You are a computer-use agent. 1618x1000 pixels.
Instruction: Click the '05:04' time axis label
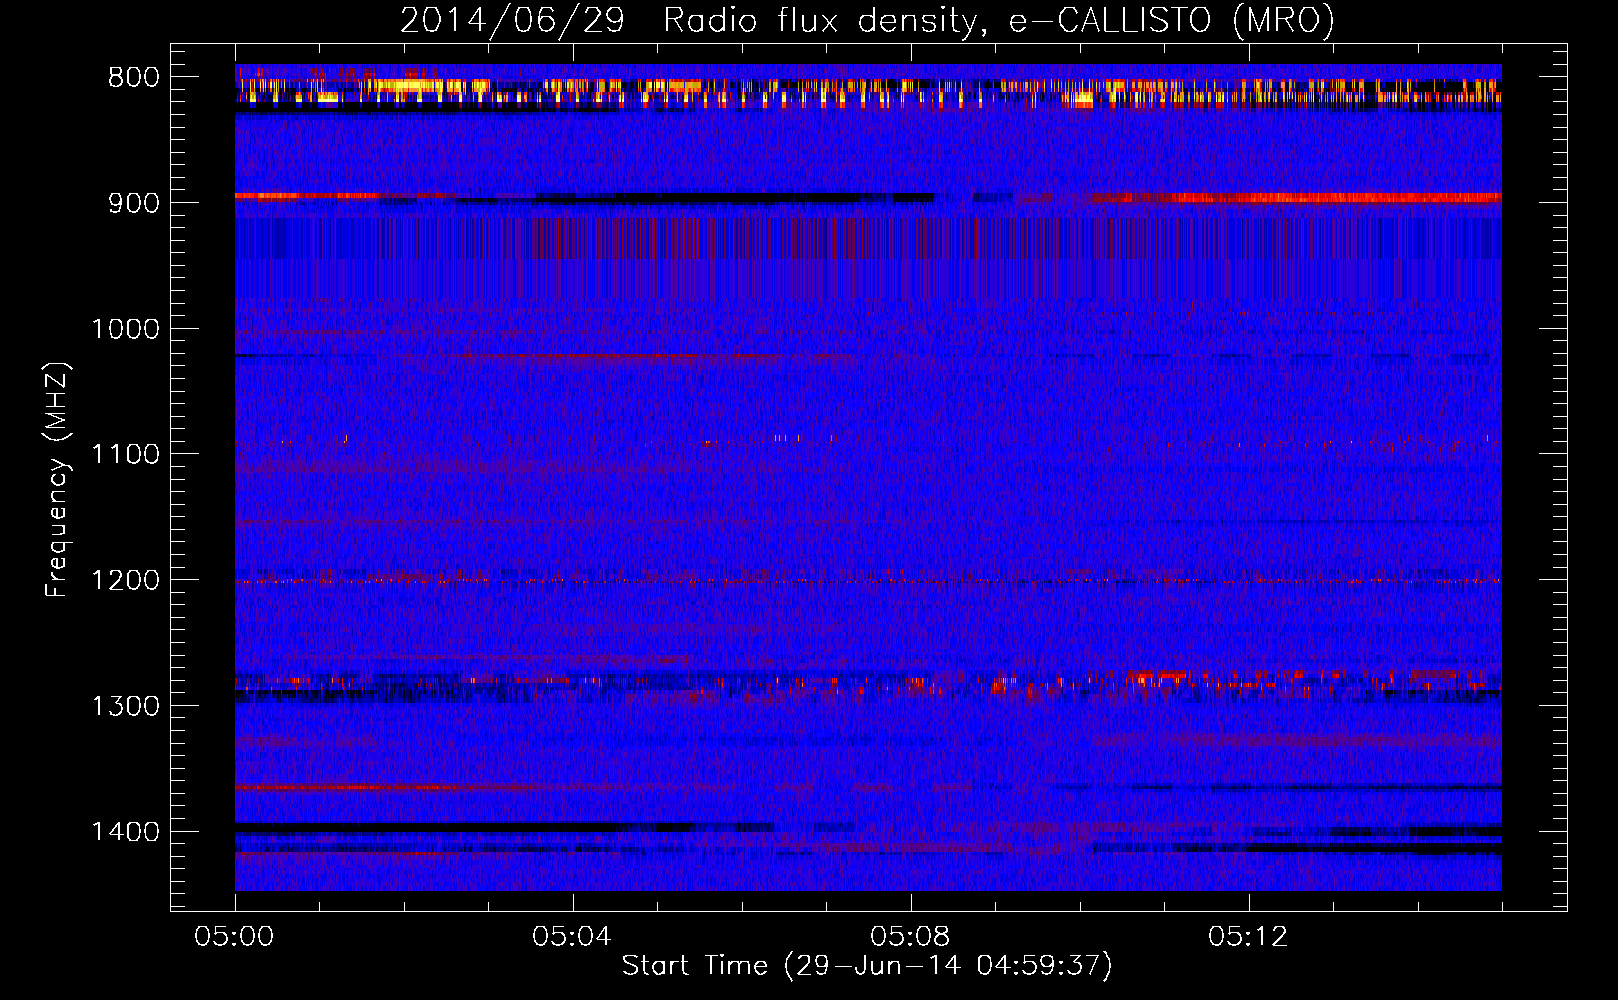[573, 936]
